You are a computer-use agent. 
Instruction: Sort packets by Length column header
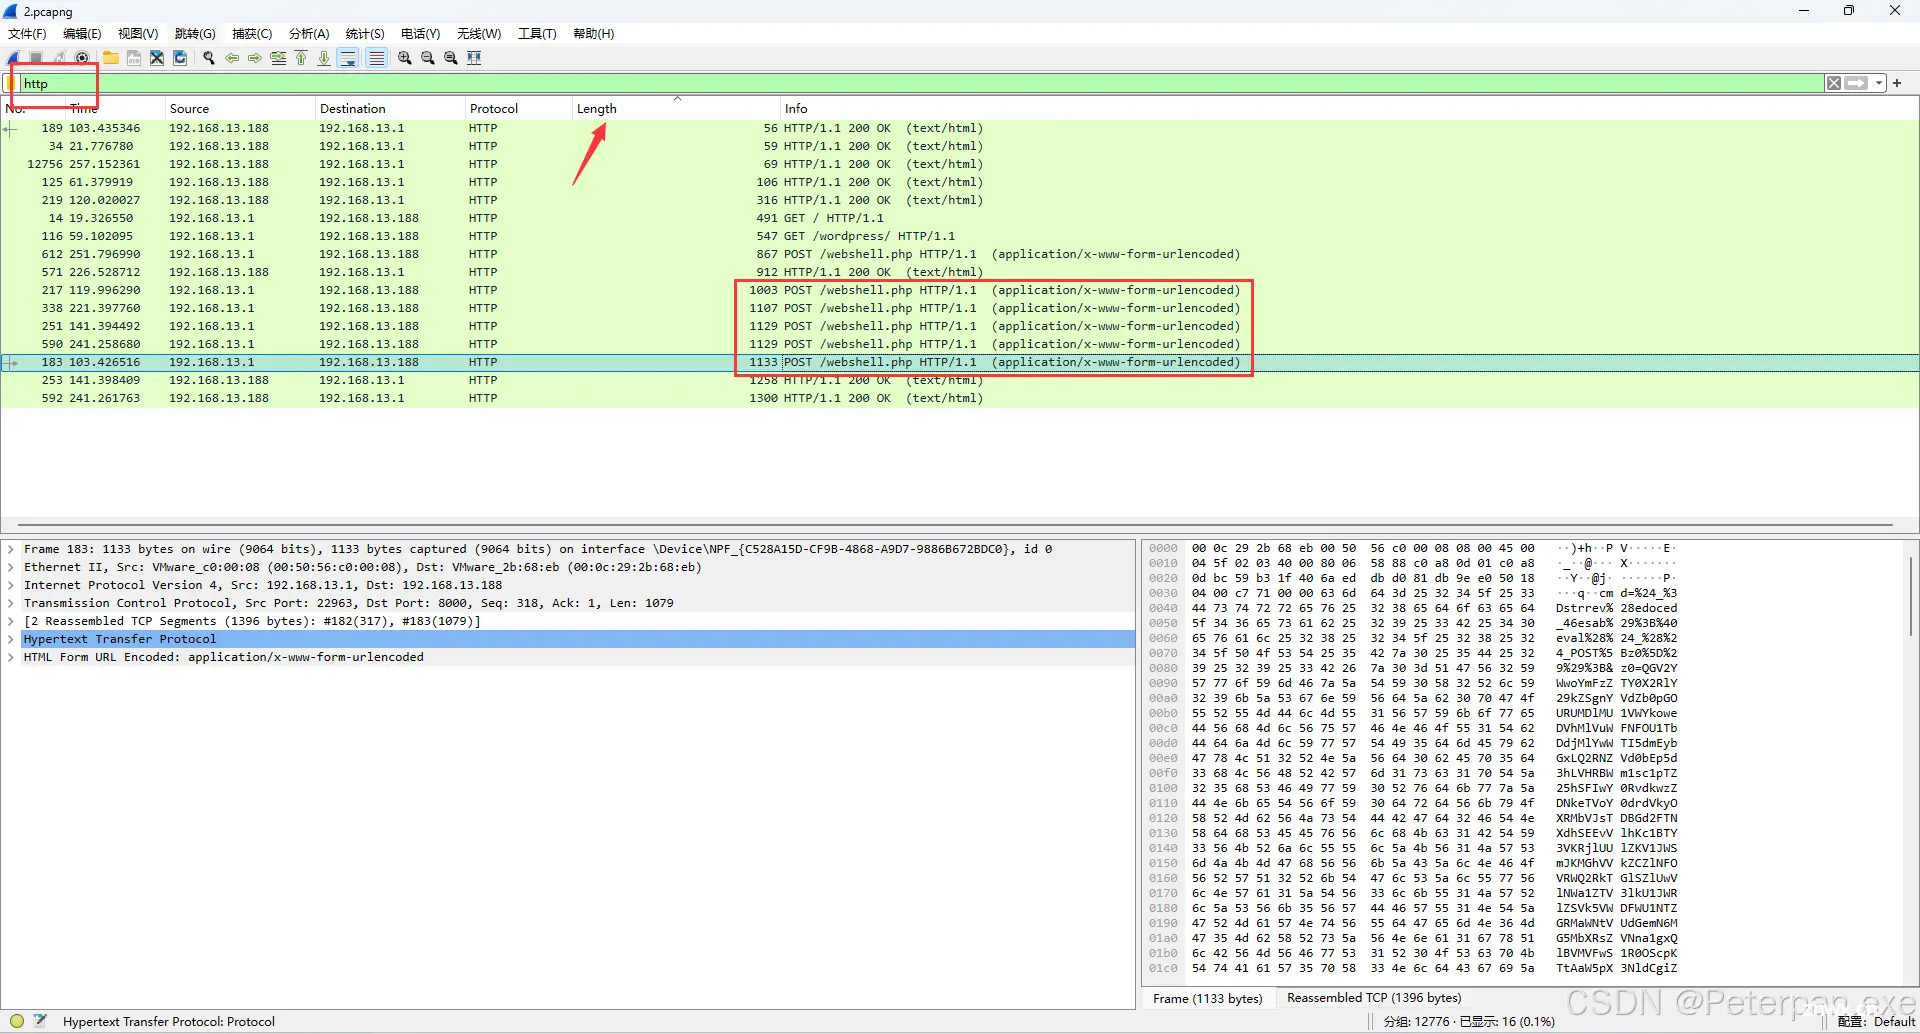(675, 108)
